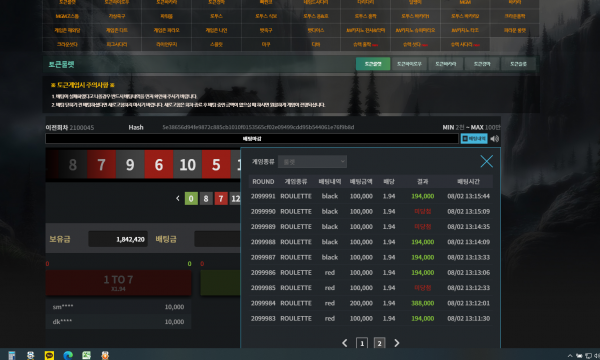This screenshot has width=600, height=360.
Task: Open KakaoTalk from the taskbar
Action: [x=49, y=355]
